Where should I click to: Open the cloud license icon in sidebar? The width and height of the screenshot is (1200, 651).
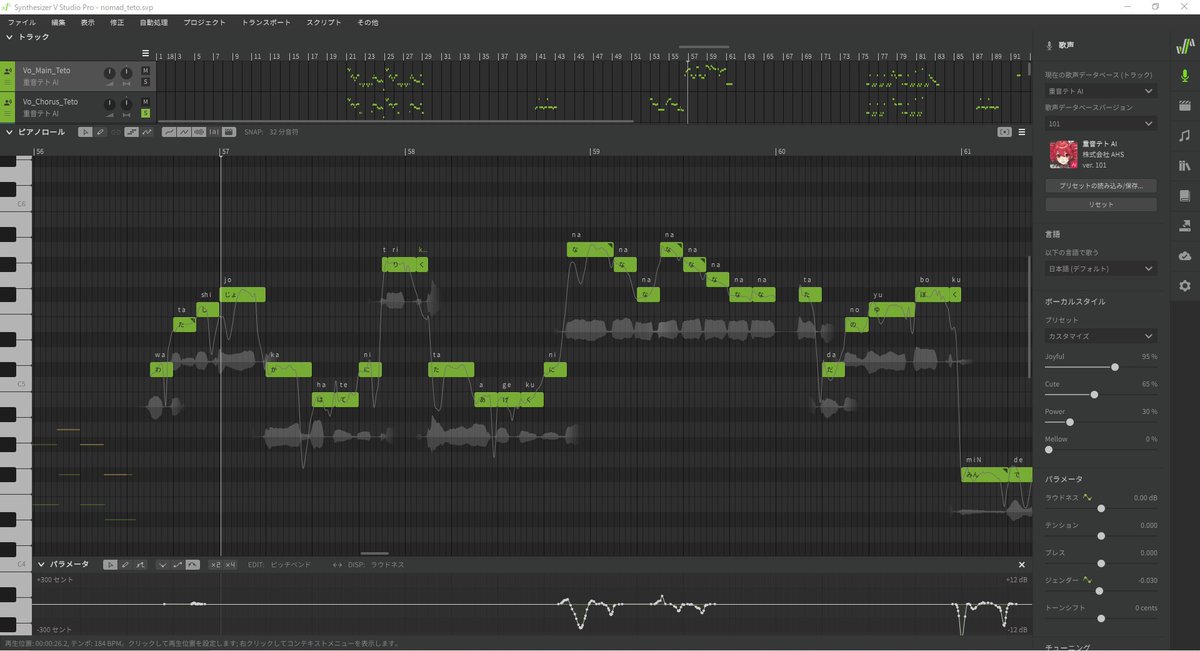tap(1185, 256)
